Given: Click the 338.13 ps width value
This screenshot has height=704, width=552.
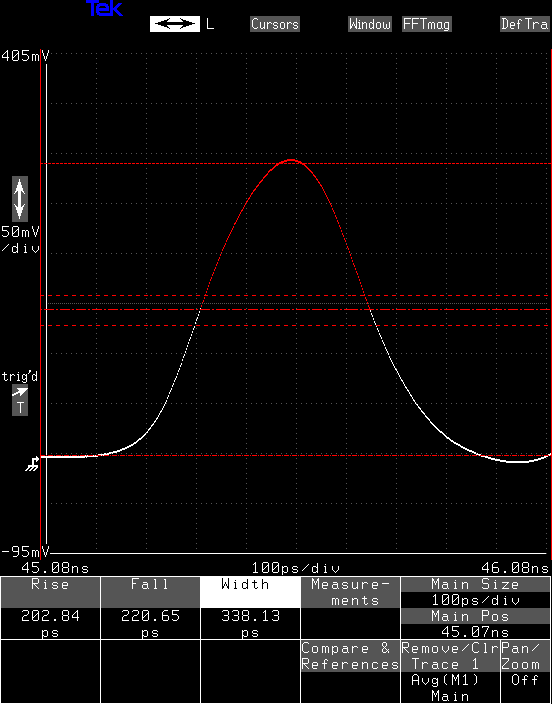Looking at the screenshot, I should [x=250, y=624].
